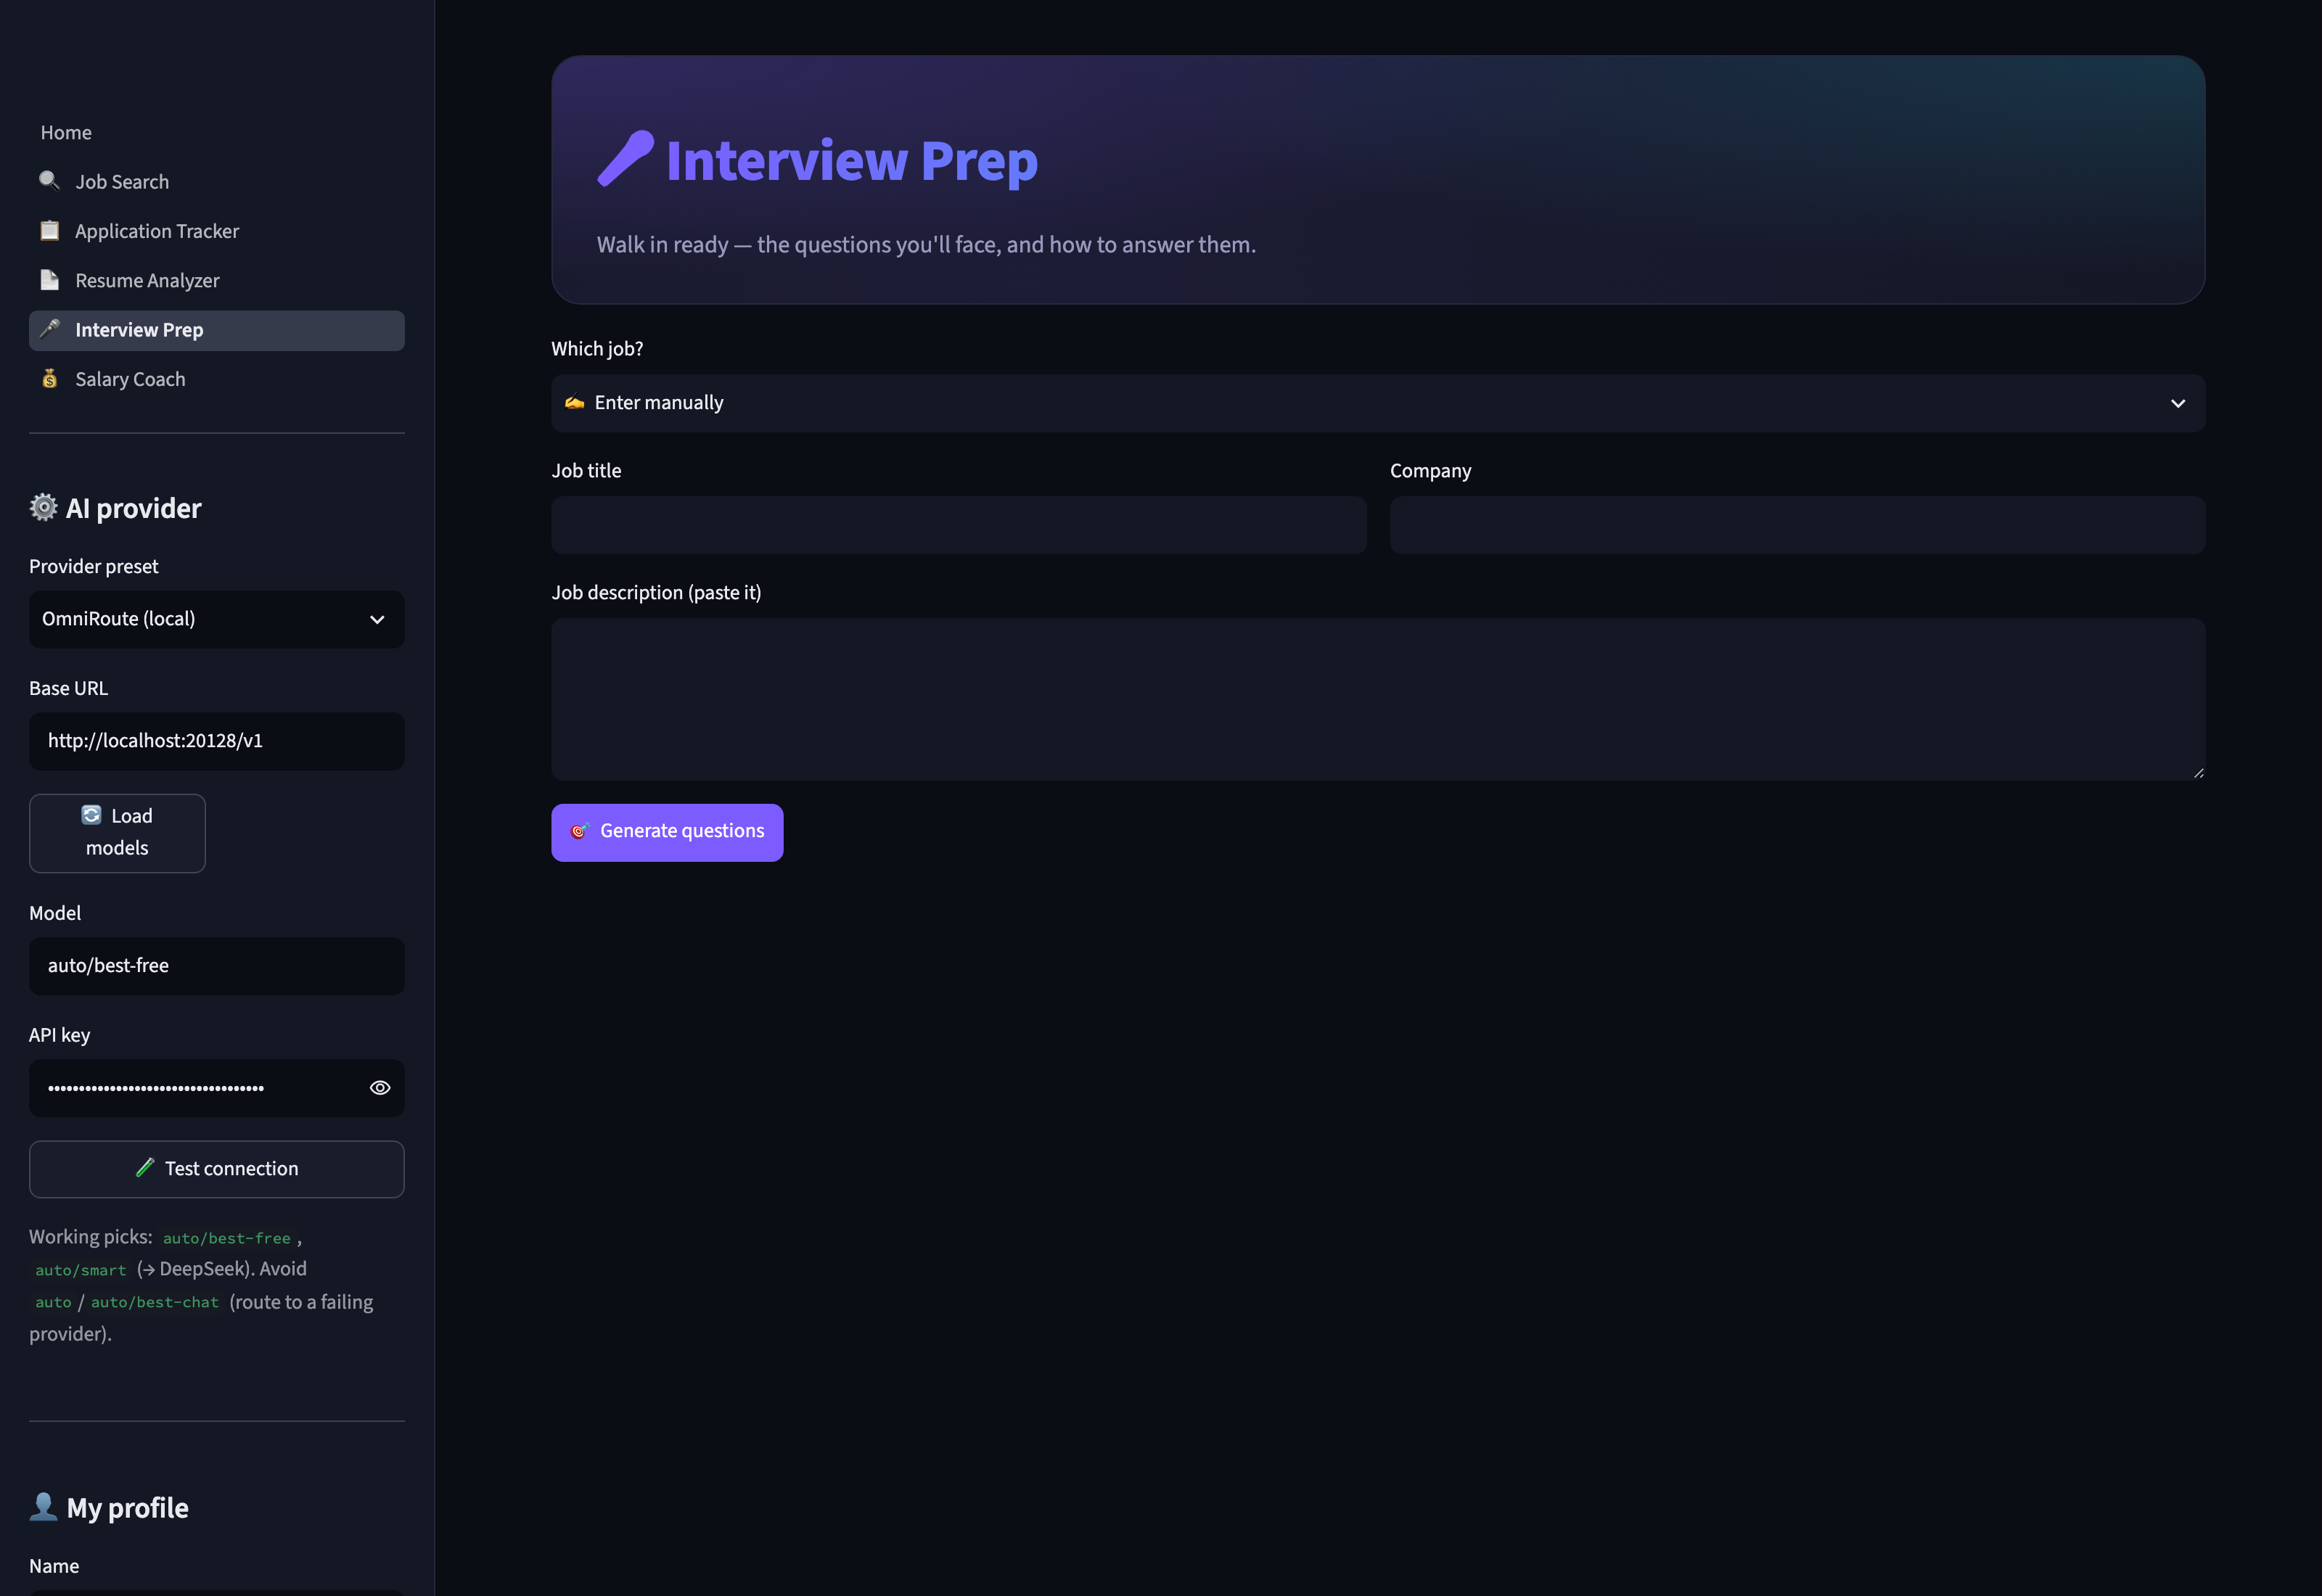Click the large microphone icon in the header

click(x=626, y=159)
